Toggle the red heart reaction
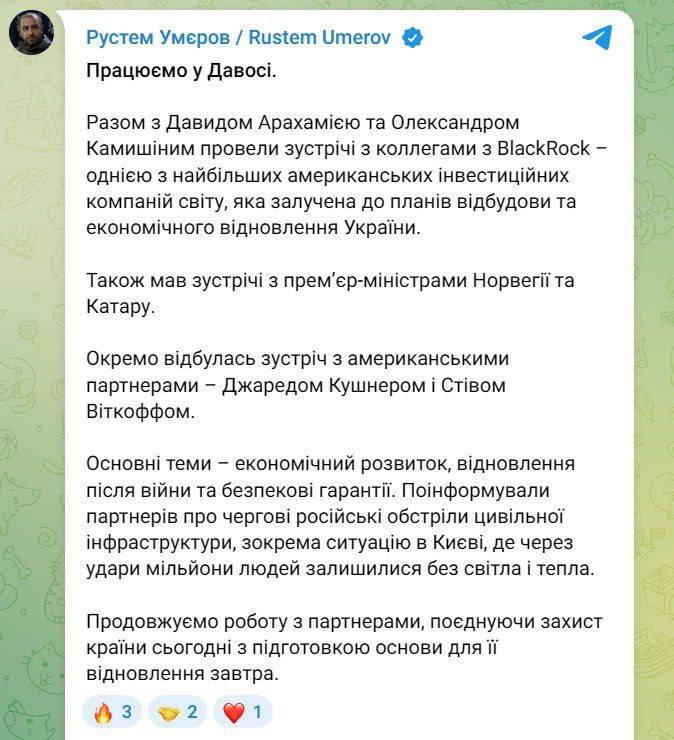The height and width of the screenshot is (740, 674). (245, 713)
